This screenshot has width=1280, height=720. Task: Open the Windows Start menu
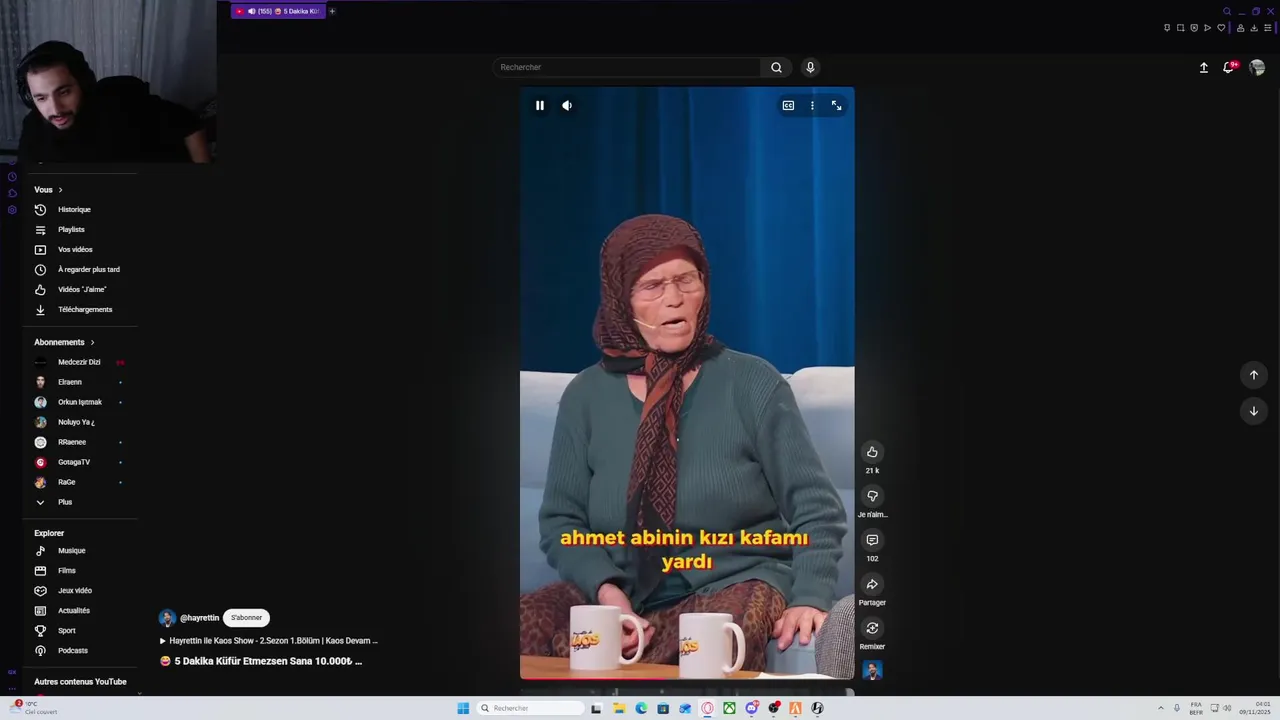(463, 708)
